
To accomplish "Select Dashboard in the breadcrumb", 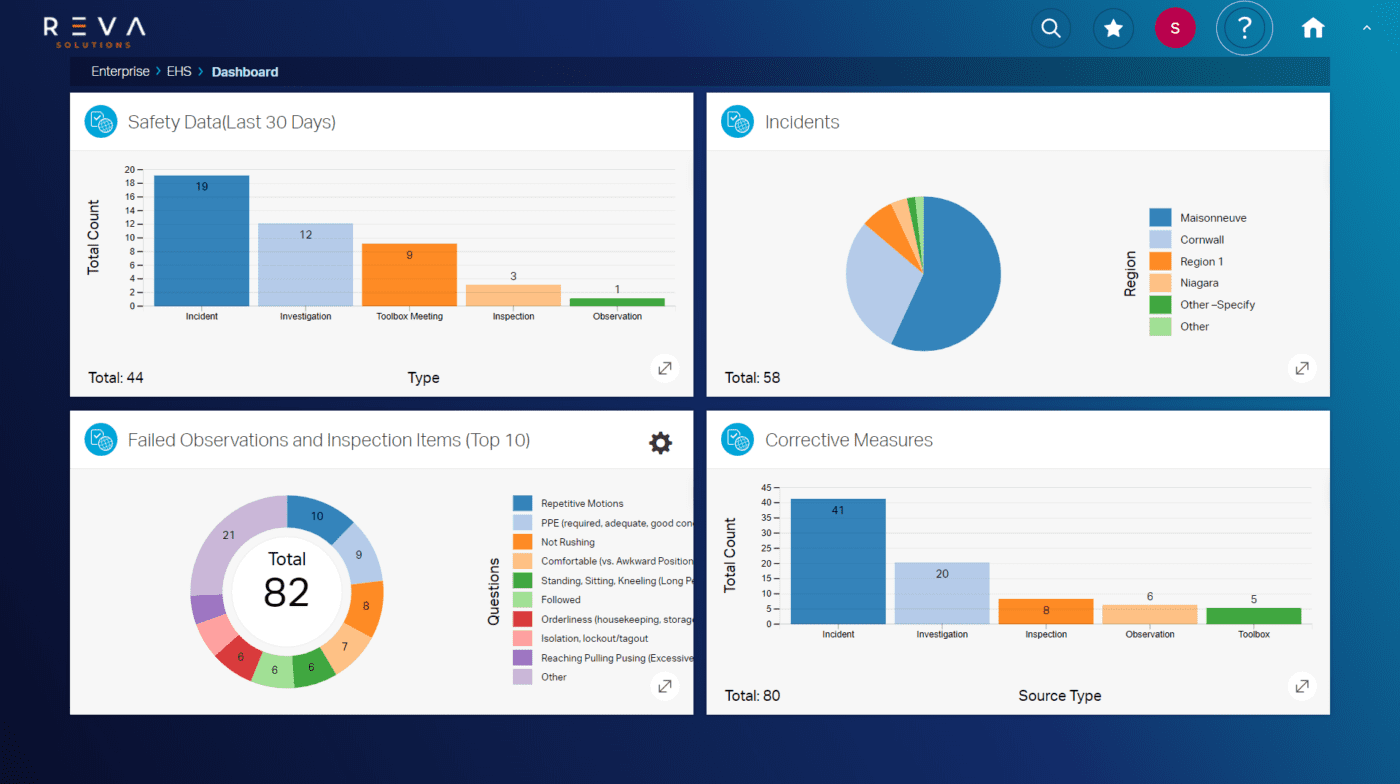I will point(245,71).
